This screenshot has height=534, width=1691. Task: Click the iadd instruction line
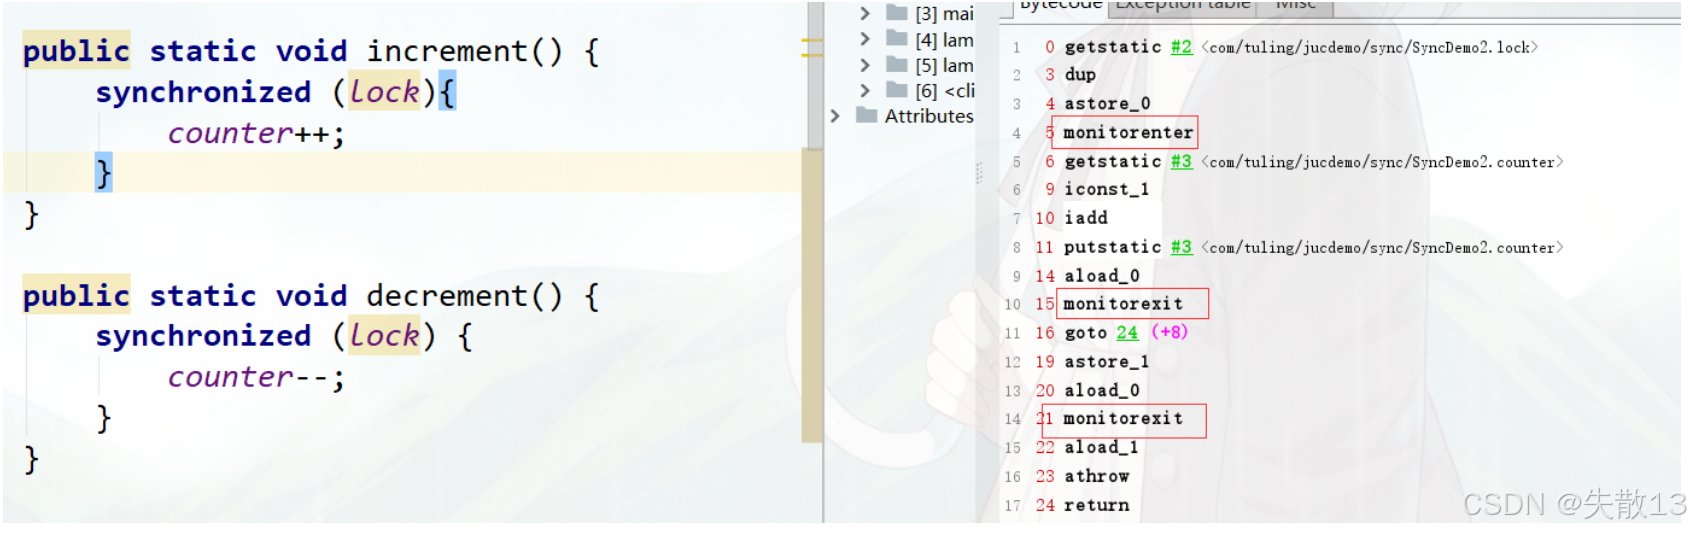point(1086,218)
